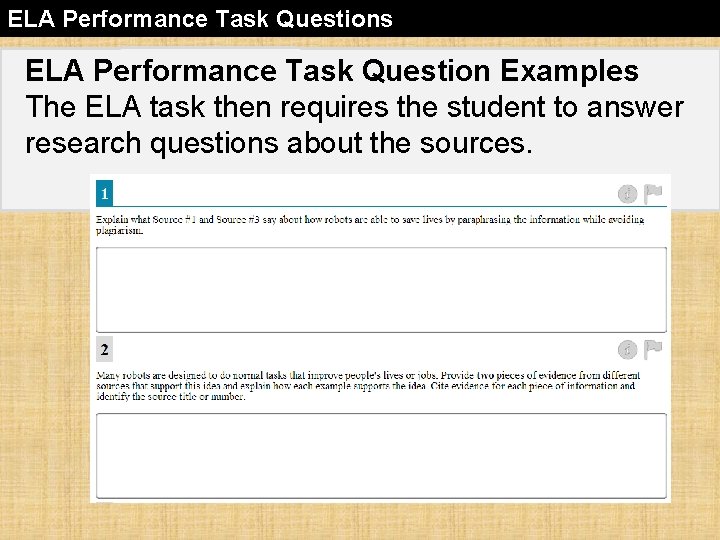Click the words 'Source #1' in the first prompt
The width and height of the screenshot is (720, 540).
coord(174,219)
